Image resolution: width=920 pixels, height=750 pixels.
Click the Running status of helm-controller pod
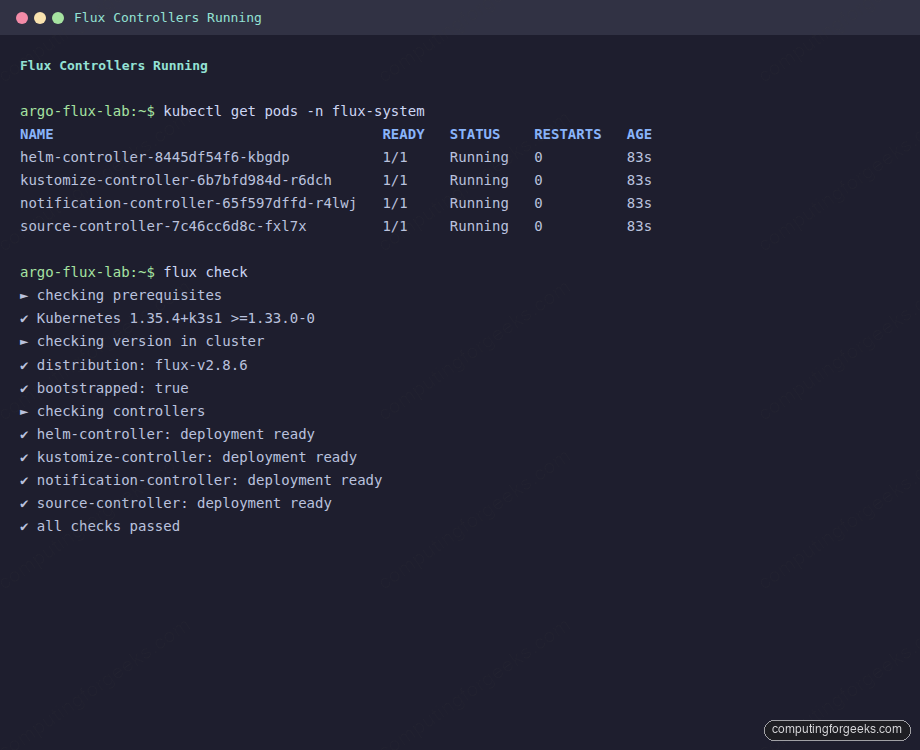point(479,157)
